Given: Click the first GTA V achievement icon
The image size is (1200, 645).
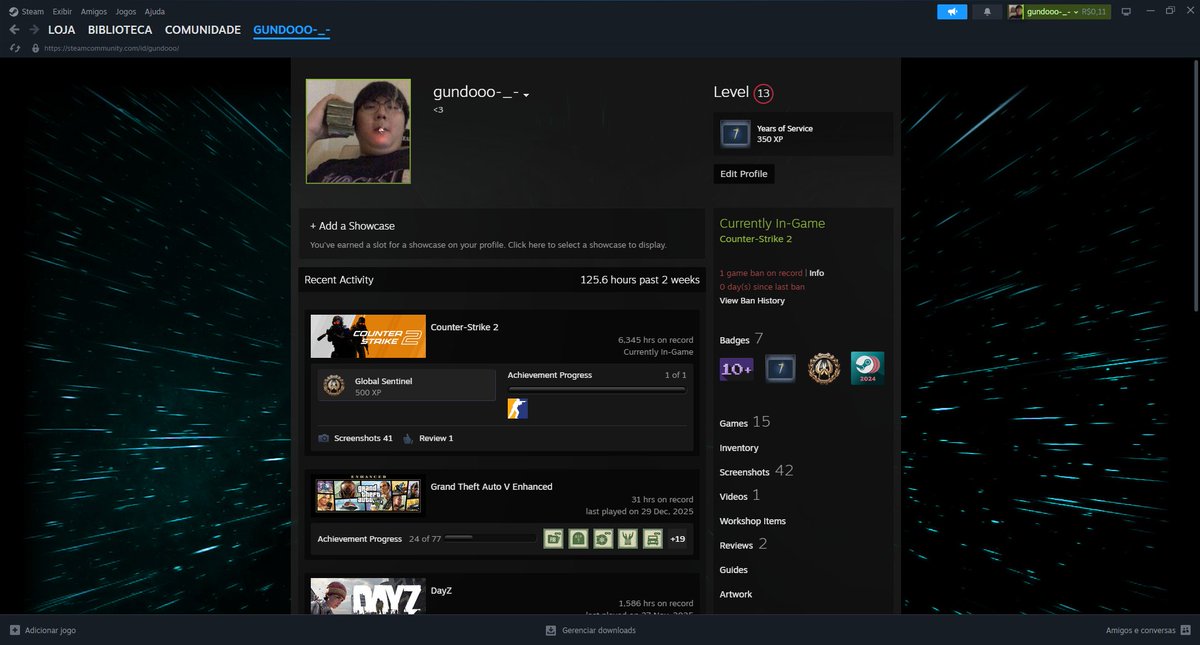Looking at the screenshot, I should 553,539.
